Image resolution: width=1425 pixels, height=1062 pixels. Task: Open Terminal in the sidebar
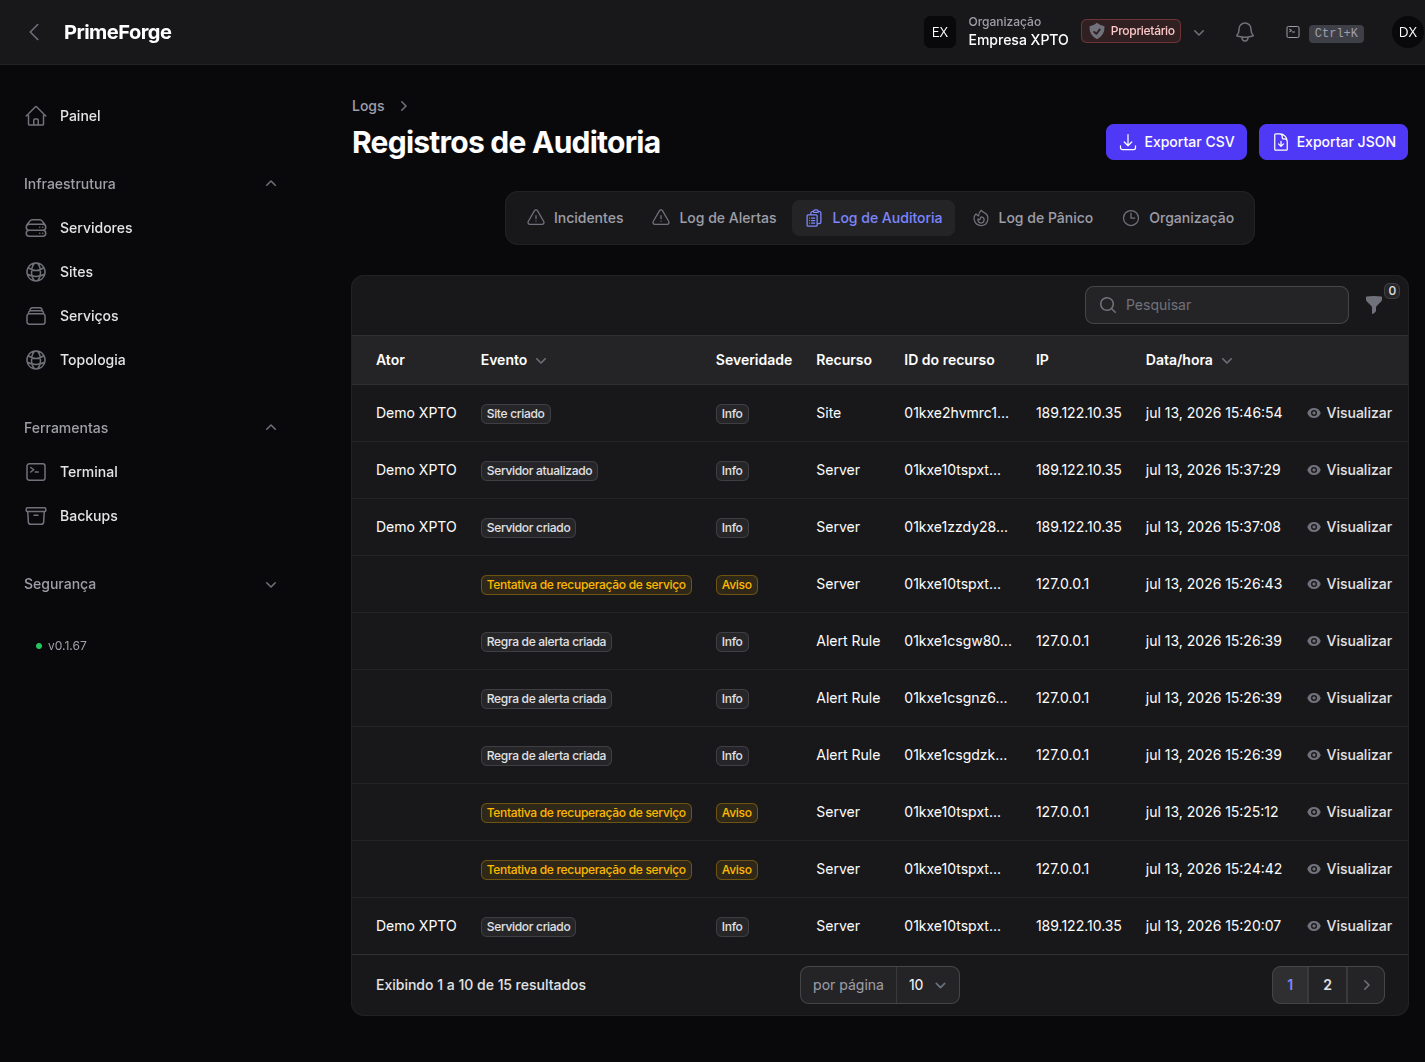coord(150,472)
